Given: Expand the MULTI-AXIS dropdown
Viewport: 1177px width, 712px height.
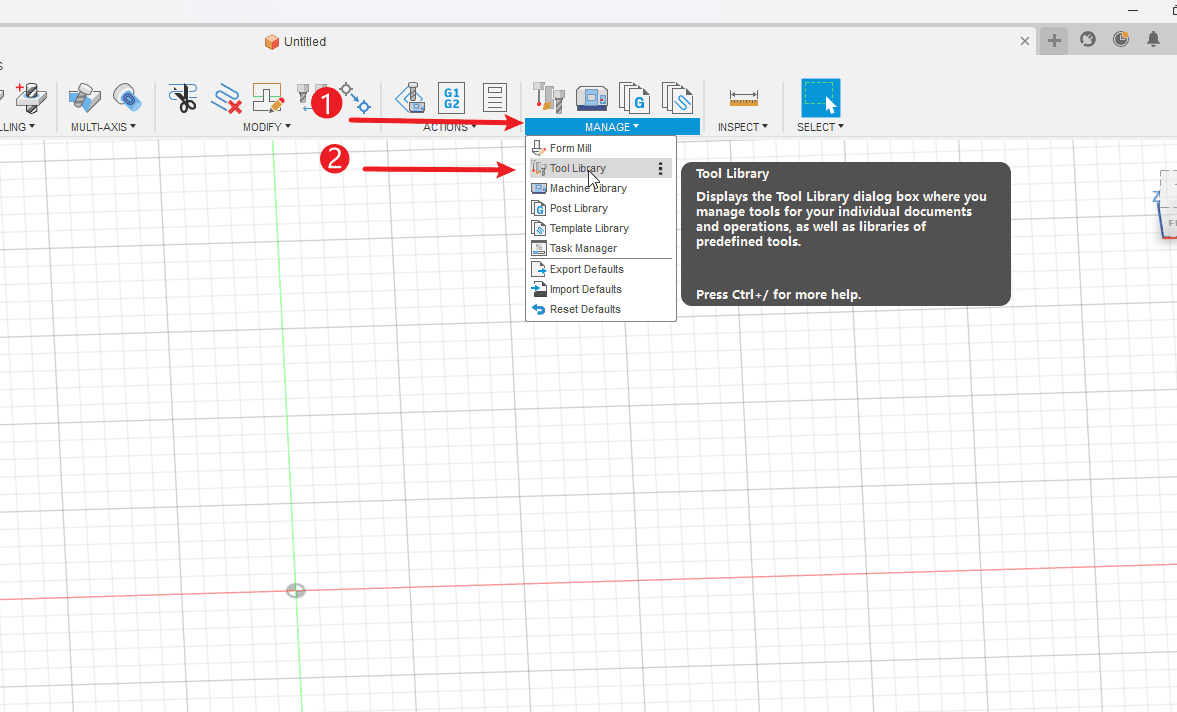Looking at the screenshot, I should click(103, 127).
